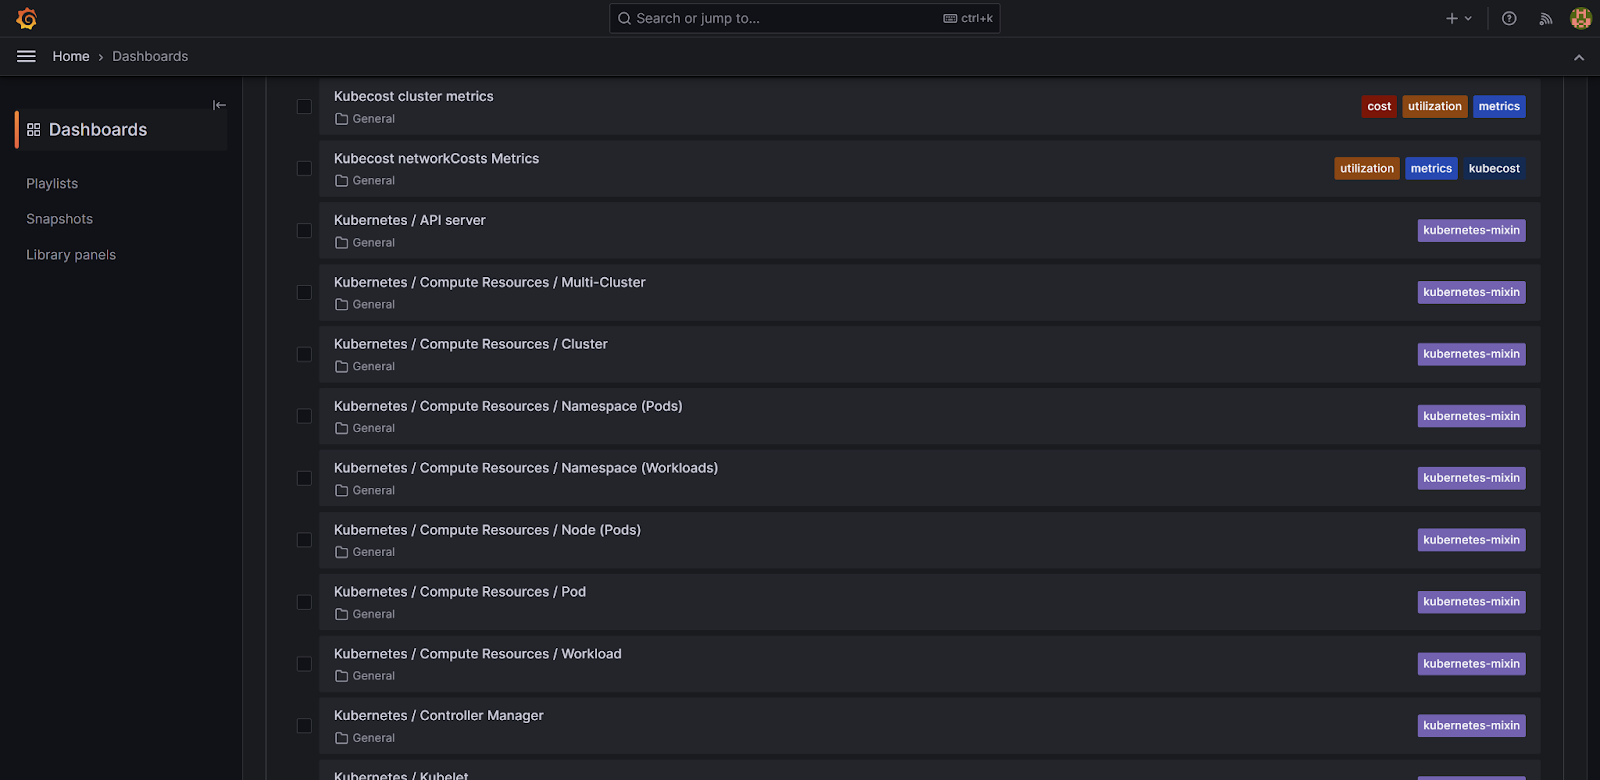This screenshot has width=1600, height=780.
Task: Click kubernetes-mixin tag on Workload row
Action: (x=1471, y=664)
